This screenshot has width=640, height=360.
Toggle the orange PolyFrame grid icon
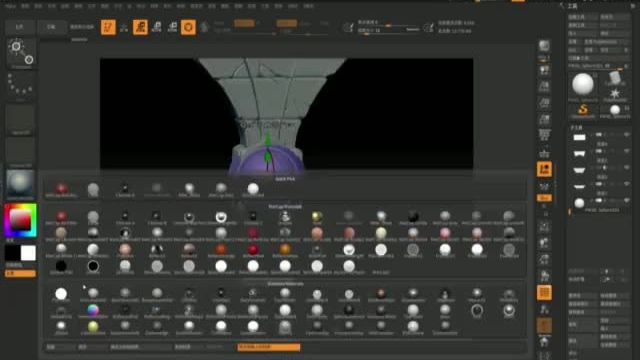pos(544,292)
